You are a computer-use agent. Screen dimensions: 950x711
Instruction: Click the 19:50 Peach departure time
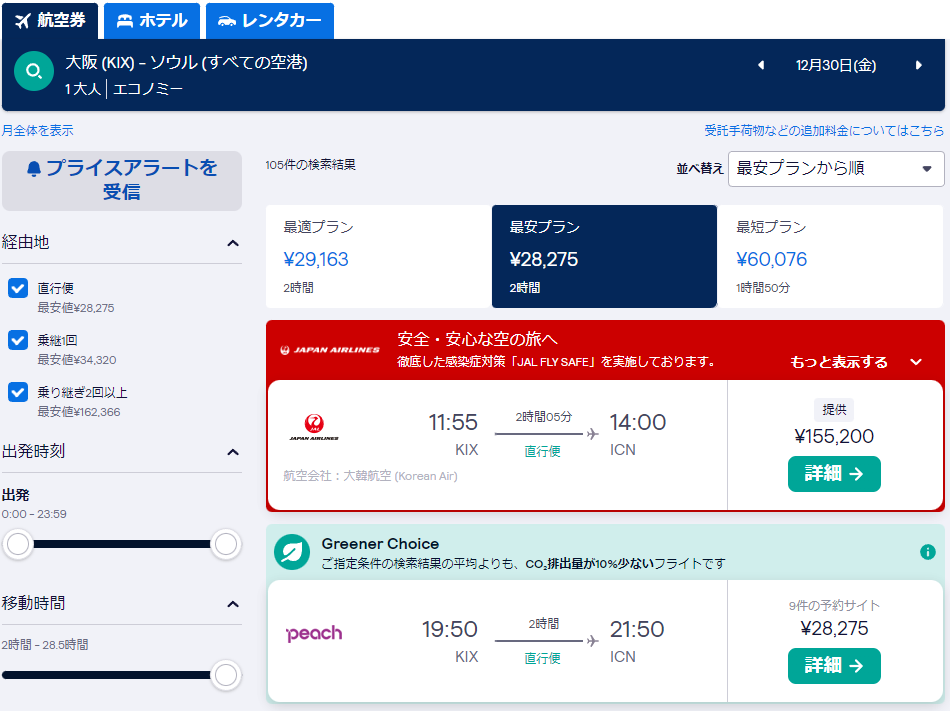[450, 629]
